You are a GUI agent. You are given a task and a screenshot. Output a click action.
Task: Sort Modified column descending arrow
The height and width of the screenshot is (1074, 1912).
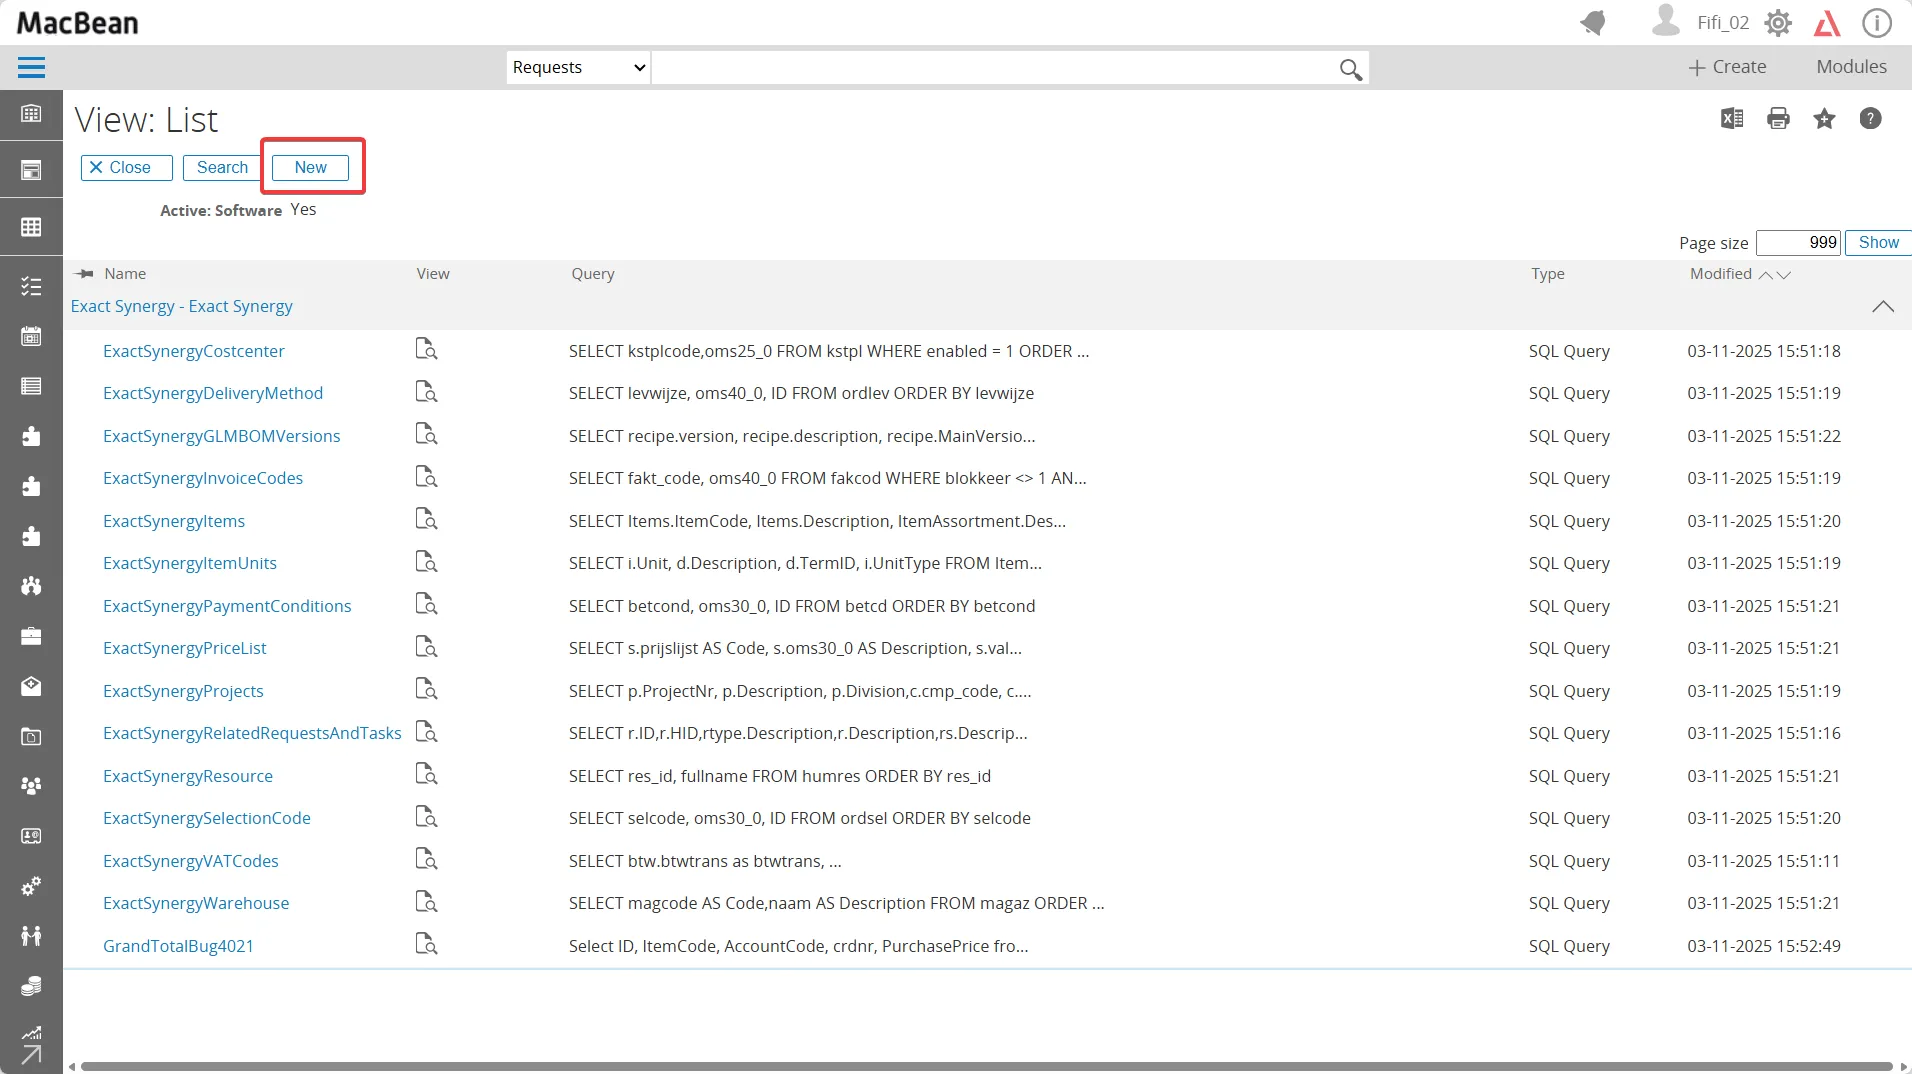pyautogui.click(x=1783, y=274)
